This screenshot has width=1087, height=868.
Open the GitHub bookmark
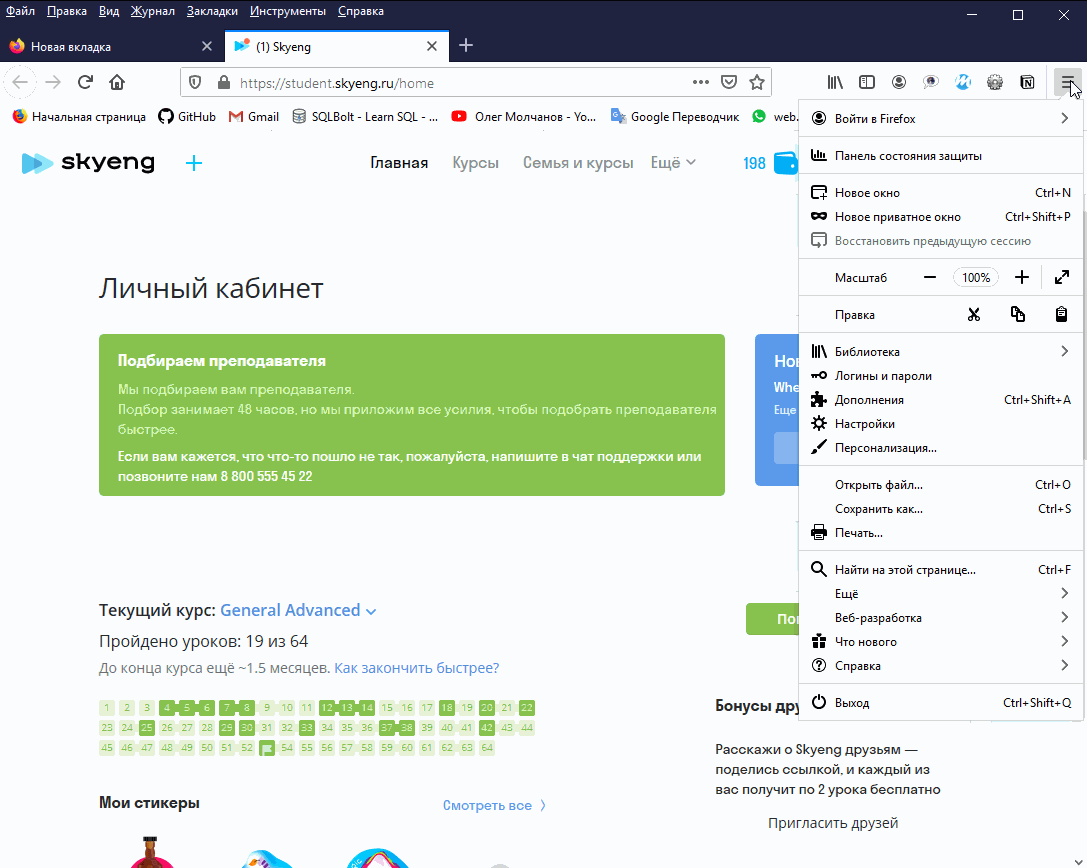pyautogui.click(x=187, y=116)
